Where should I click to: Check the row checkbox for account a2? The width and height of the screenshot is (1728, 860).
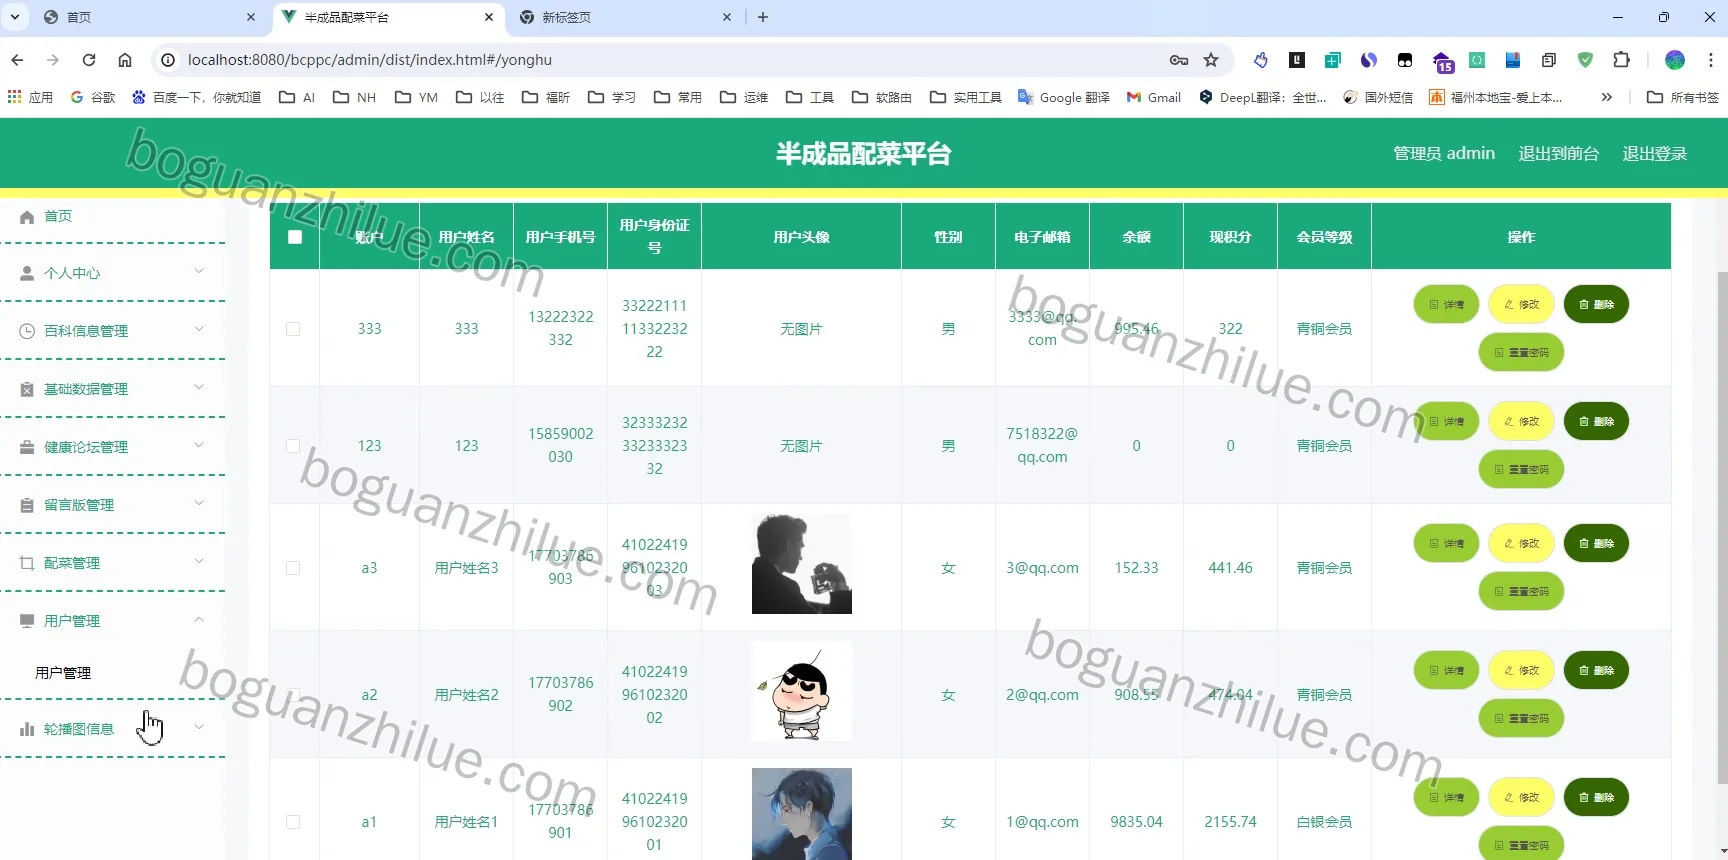[x=293, y=695]
